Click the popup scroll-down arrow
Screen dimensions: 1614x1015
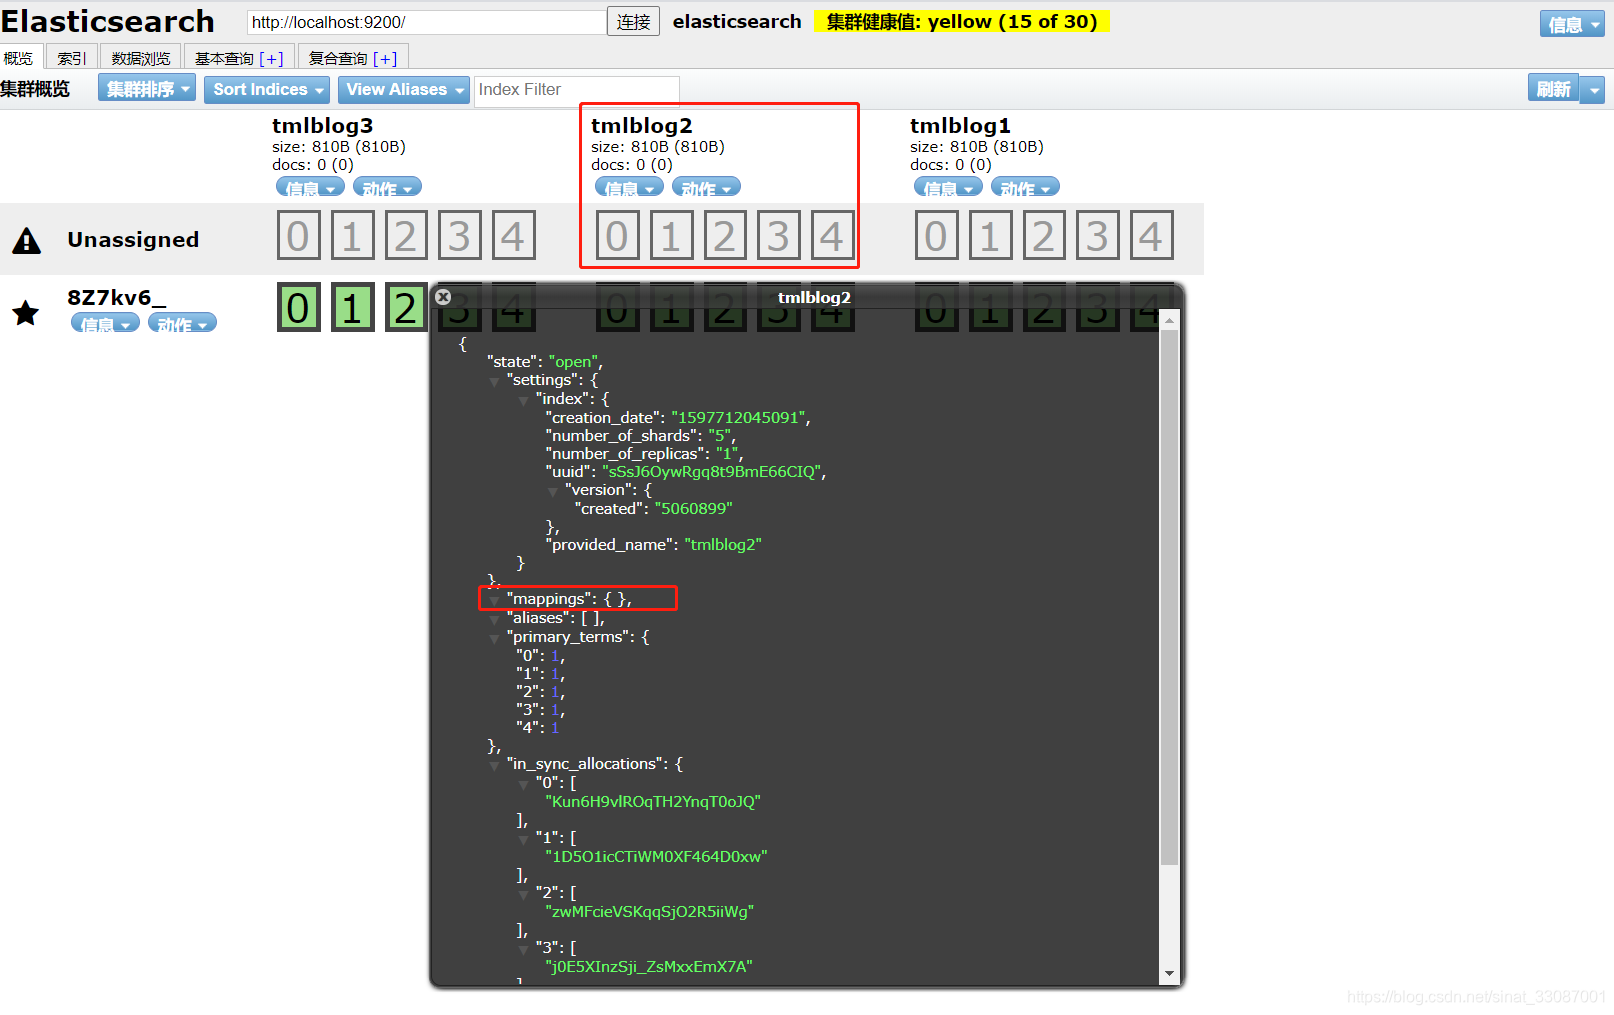(1169, 973)
